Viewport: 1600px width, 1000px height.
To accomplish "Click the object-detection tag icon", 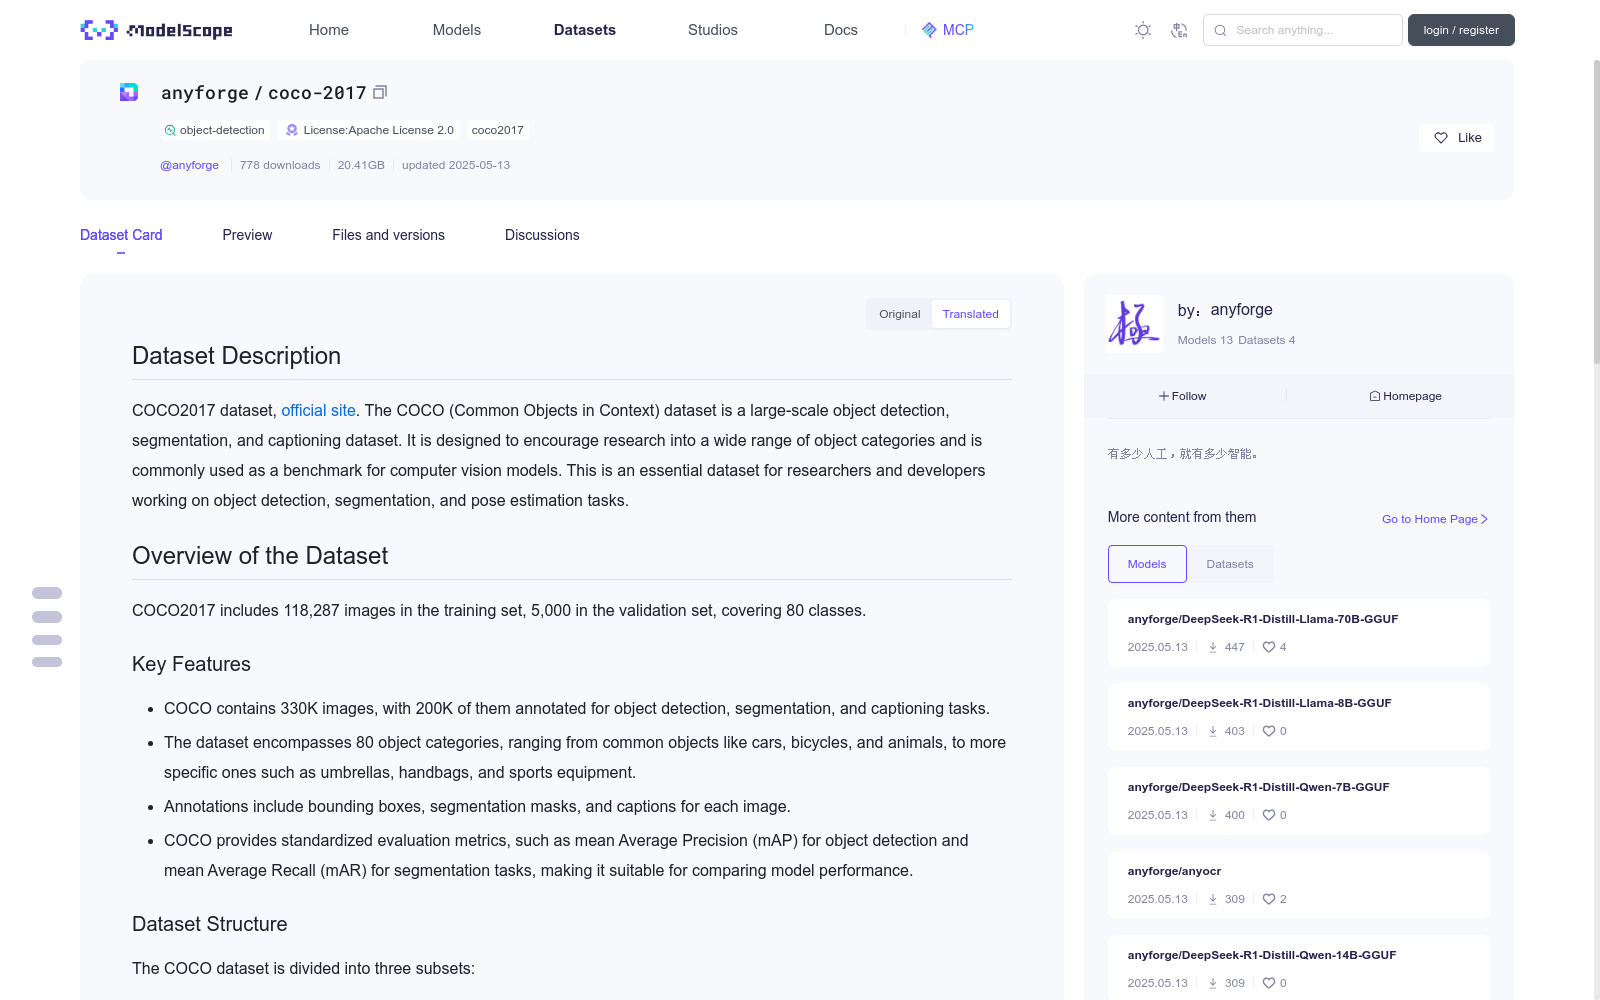I will coord(170,130).
